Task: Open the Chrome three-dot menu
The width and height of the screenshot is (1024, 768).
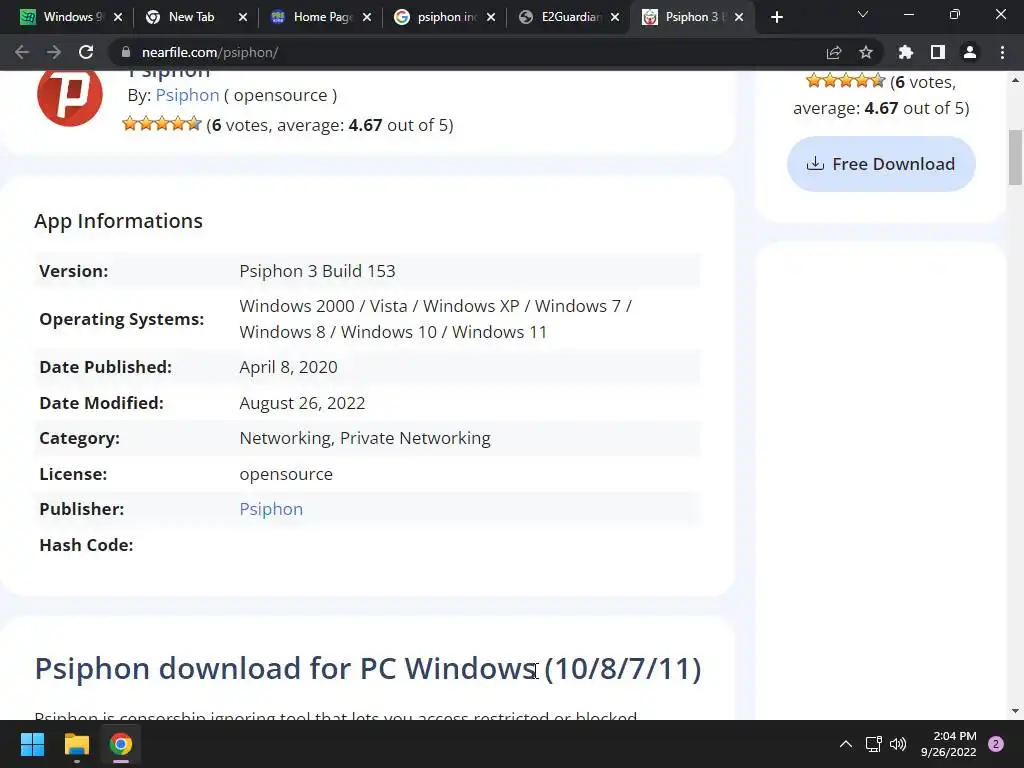Action: coord(1002,52)
